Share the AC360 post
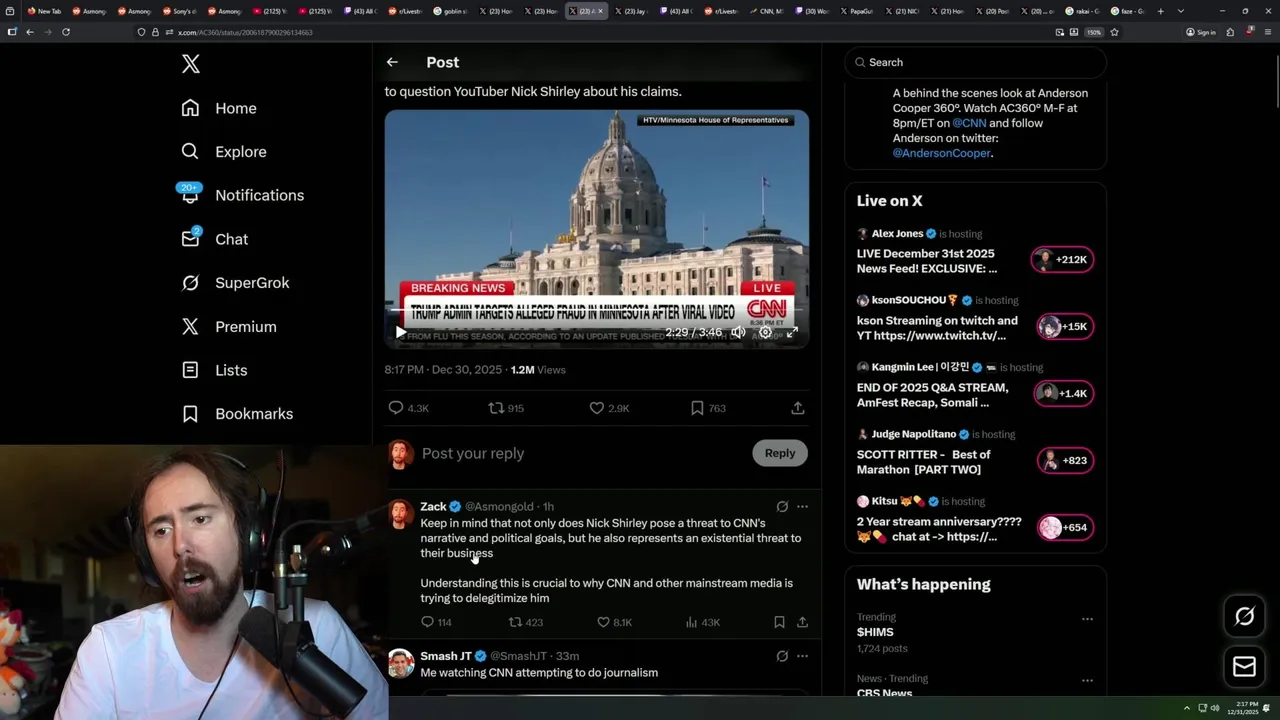The image size is (1280, 720). (798, 408)
